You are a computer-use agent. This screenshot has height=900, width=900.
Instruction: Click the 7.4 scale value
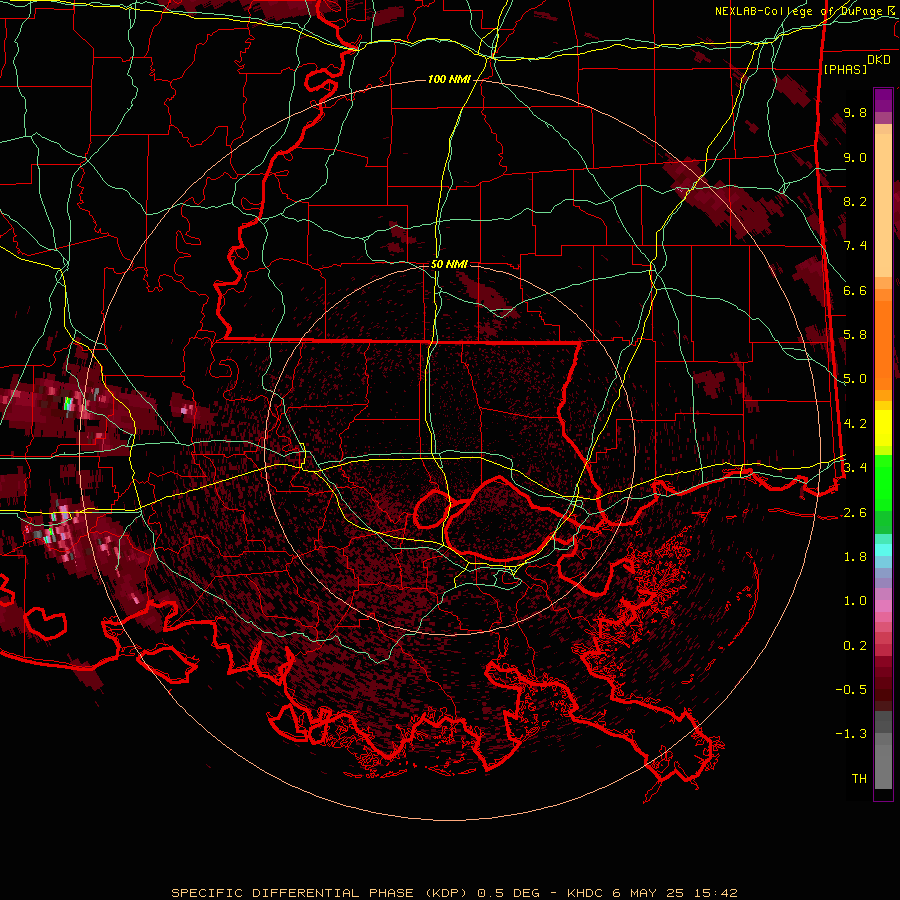855,246
